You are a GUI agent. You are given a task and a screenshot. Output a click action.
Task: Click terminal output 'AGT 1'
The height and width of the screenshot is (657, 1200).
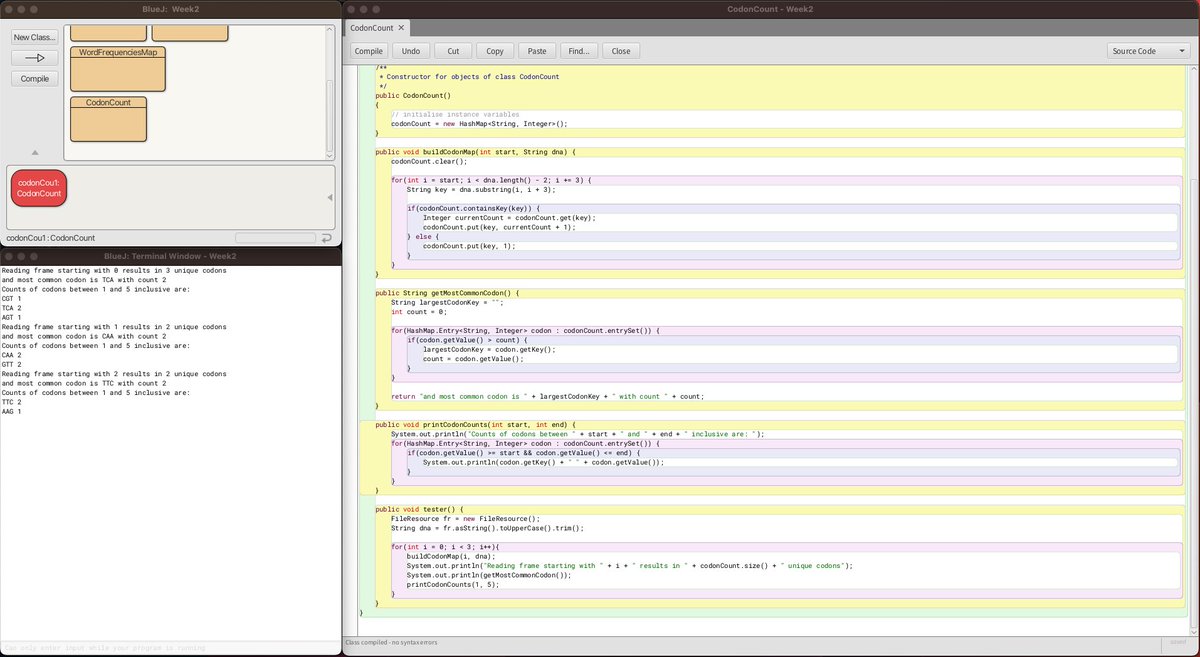click(x=12, y=317)
